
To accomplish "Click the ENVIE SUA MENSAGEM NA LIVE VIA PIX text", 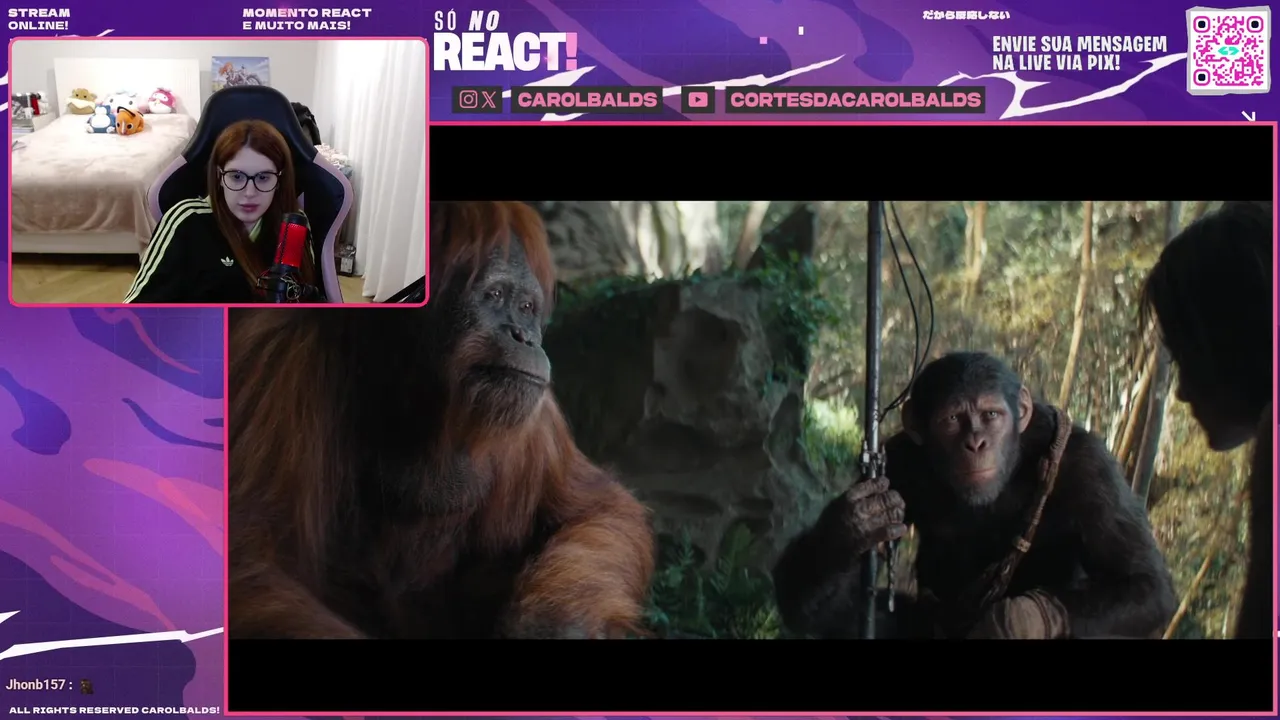I will pos(1079,54).
